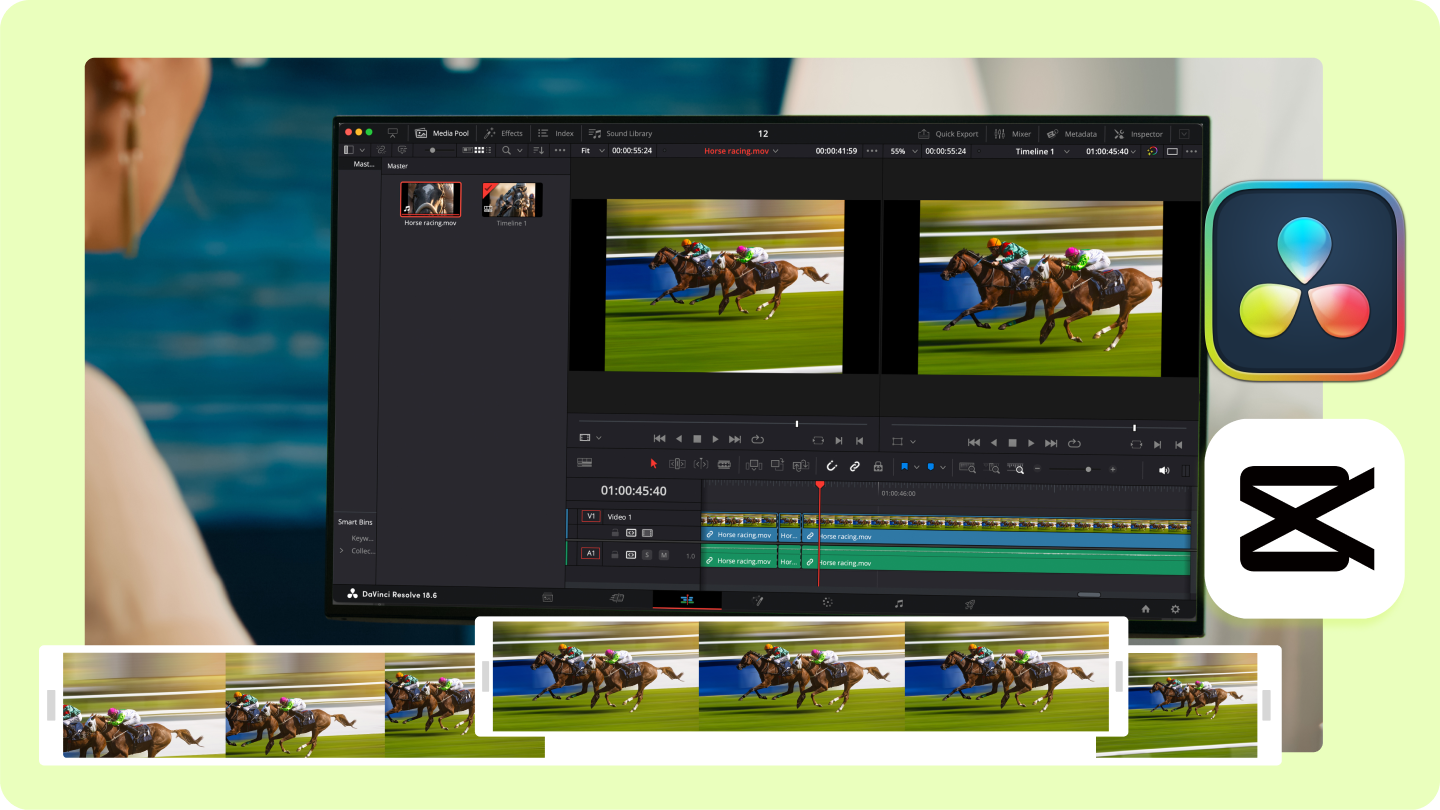Click timeline viewer Mark Out icon
The image size is (1440, 810).
1179,444
